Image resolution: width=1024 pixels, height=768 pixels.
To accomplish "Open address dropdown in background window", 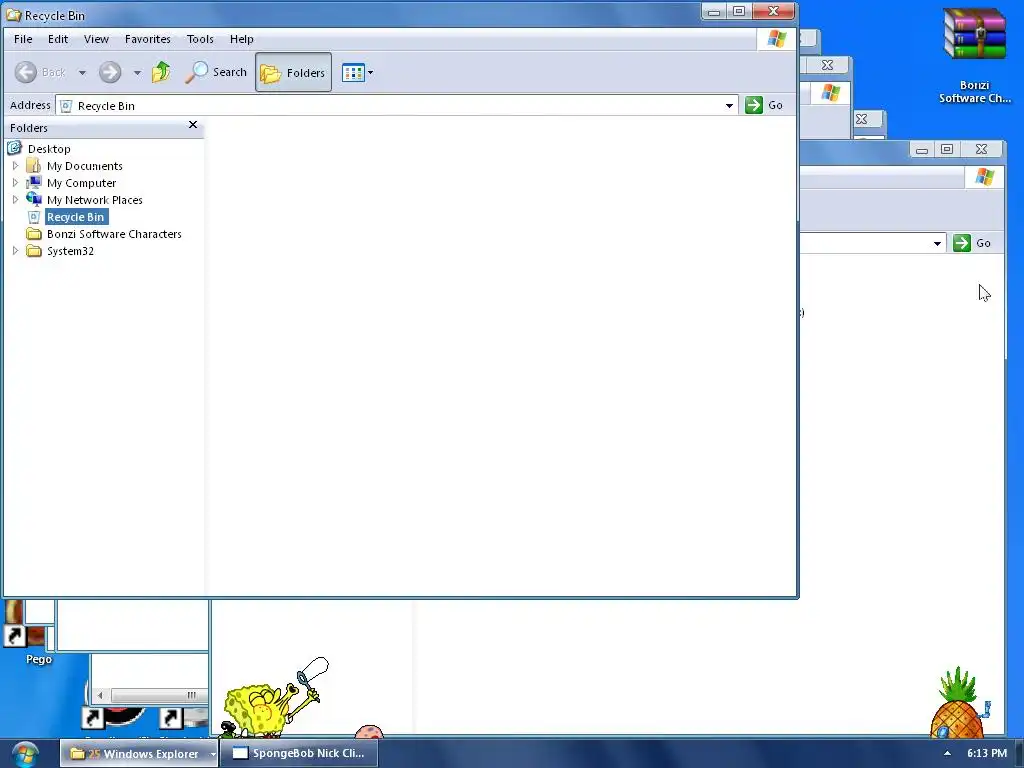I will 937,243.
